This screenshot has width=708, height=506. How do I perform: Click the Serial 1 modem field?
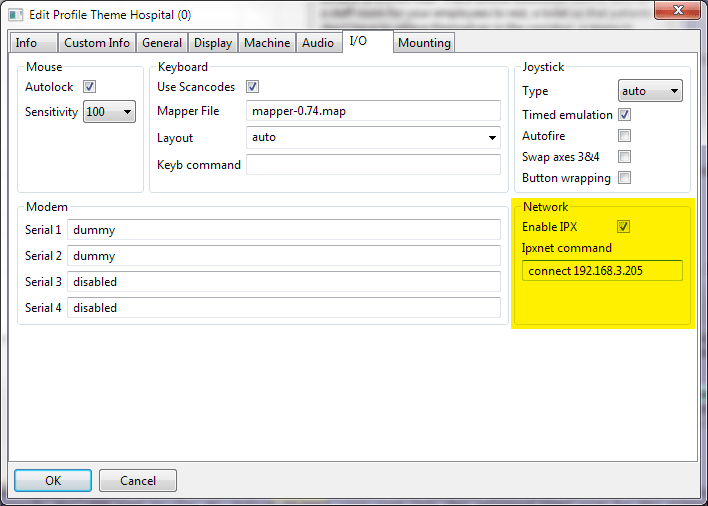pyautogui.click(x=283, y=230)
